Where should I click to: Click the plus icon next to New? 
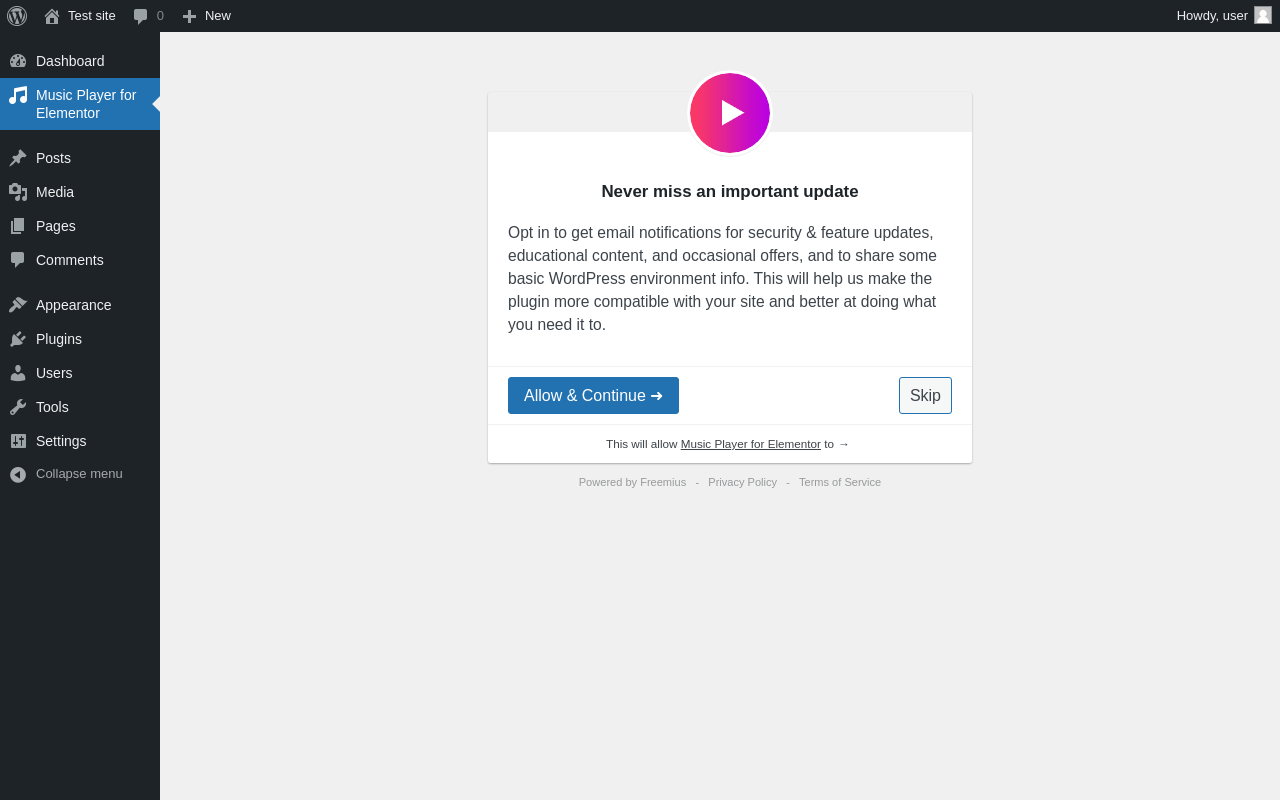189,16
